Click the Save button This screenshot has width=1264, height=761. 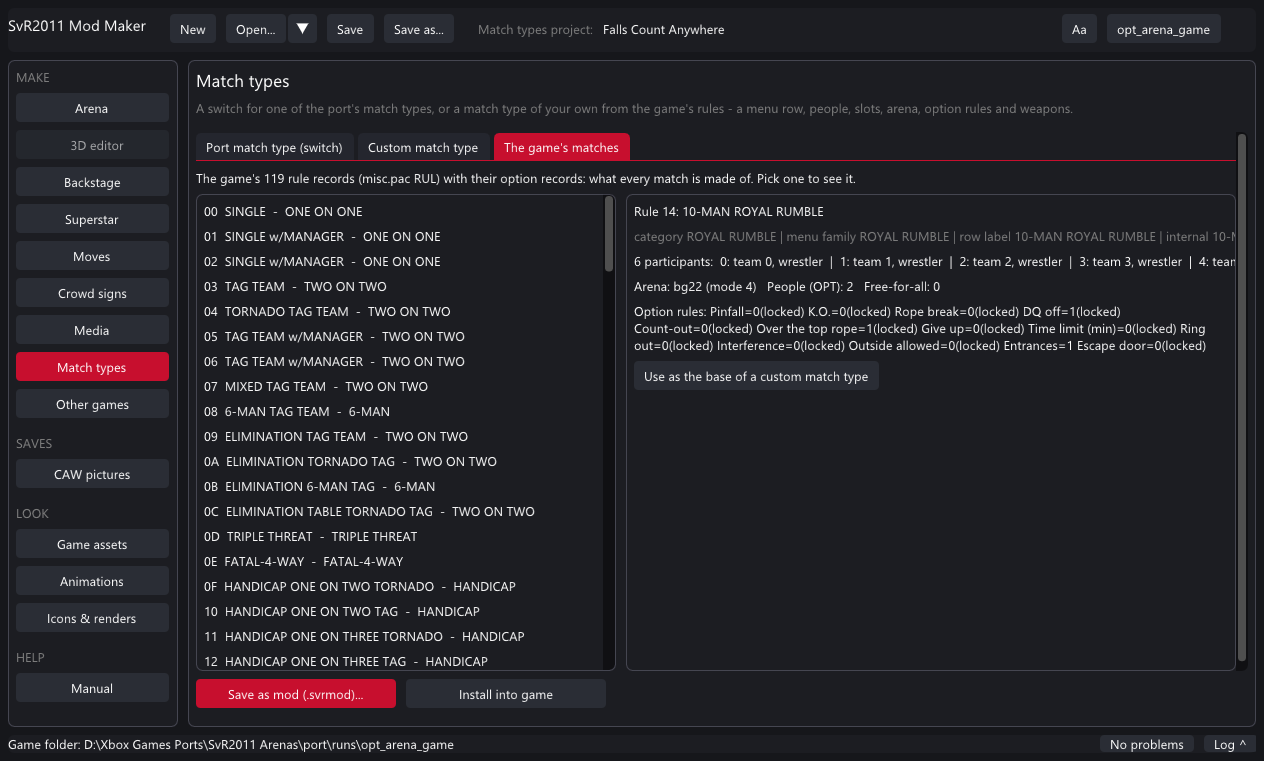coord(350,29)
